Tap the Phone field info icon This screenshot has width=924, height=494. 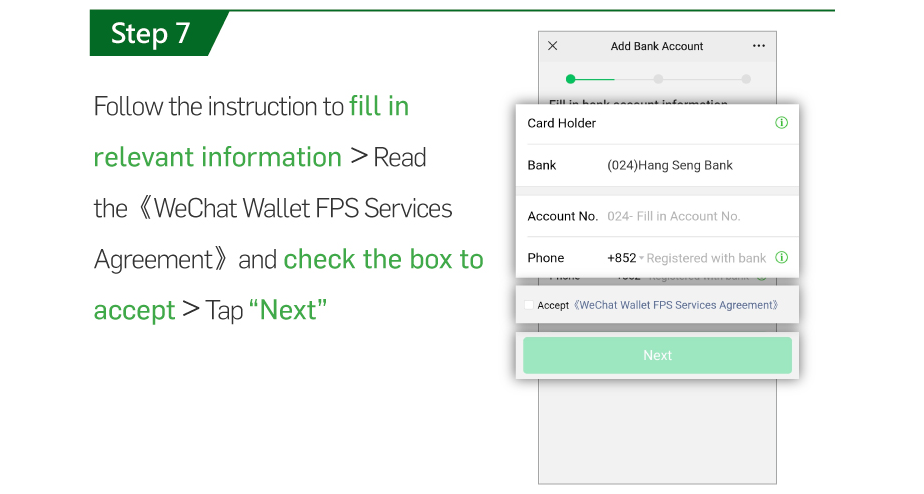click(781, 258)
